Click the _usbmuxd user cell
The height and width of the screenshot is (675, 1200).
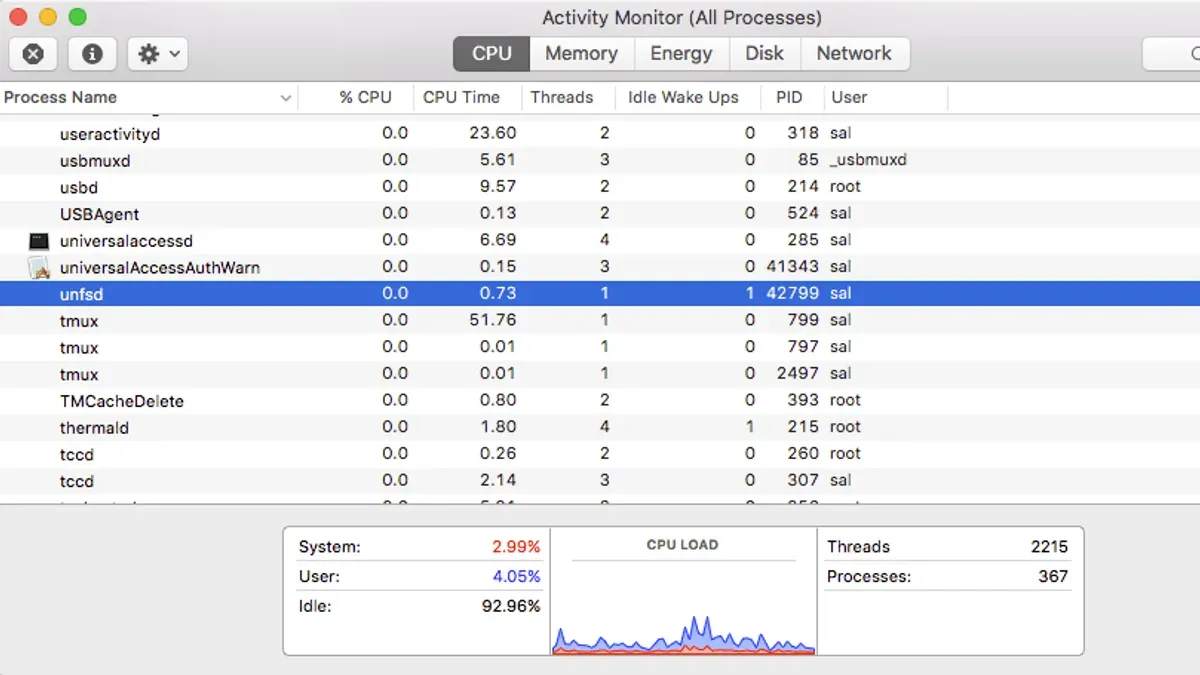pyautogui.click(x=868, y=160)
